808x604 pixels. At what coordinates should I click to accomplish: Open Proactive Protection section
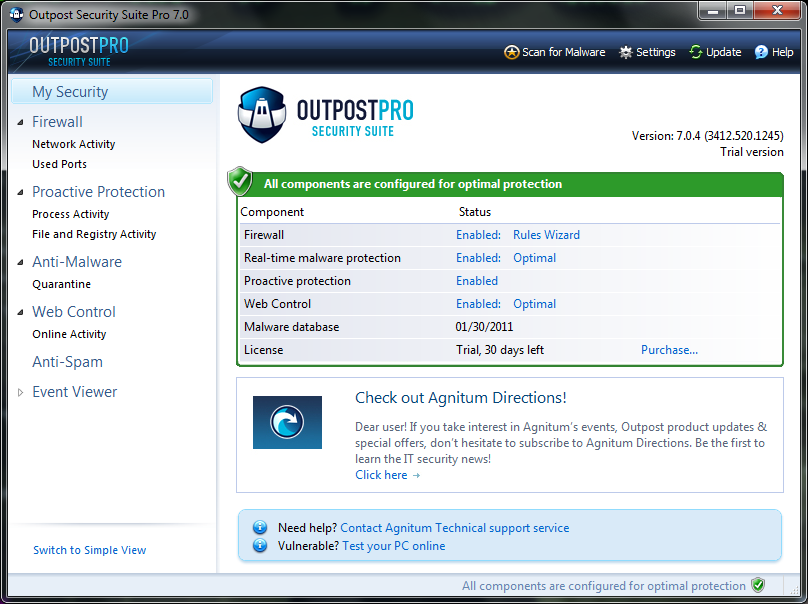tap(98, 192)
